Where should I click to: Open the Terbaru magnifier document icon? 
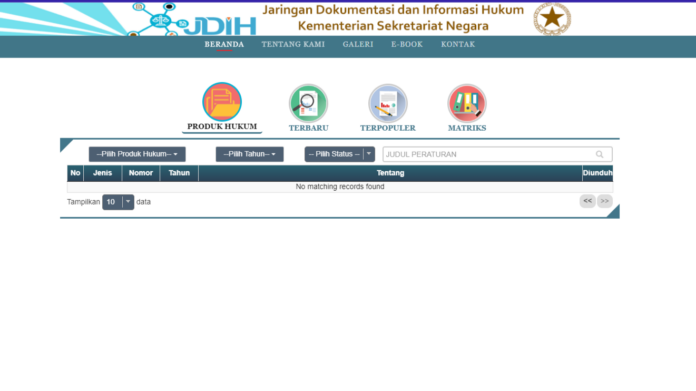coord(308,103)
